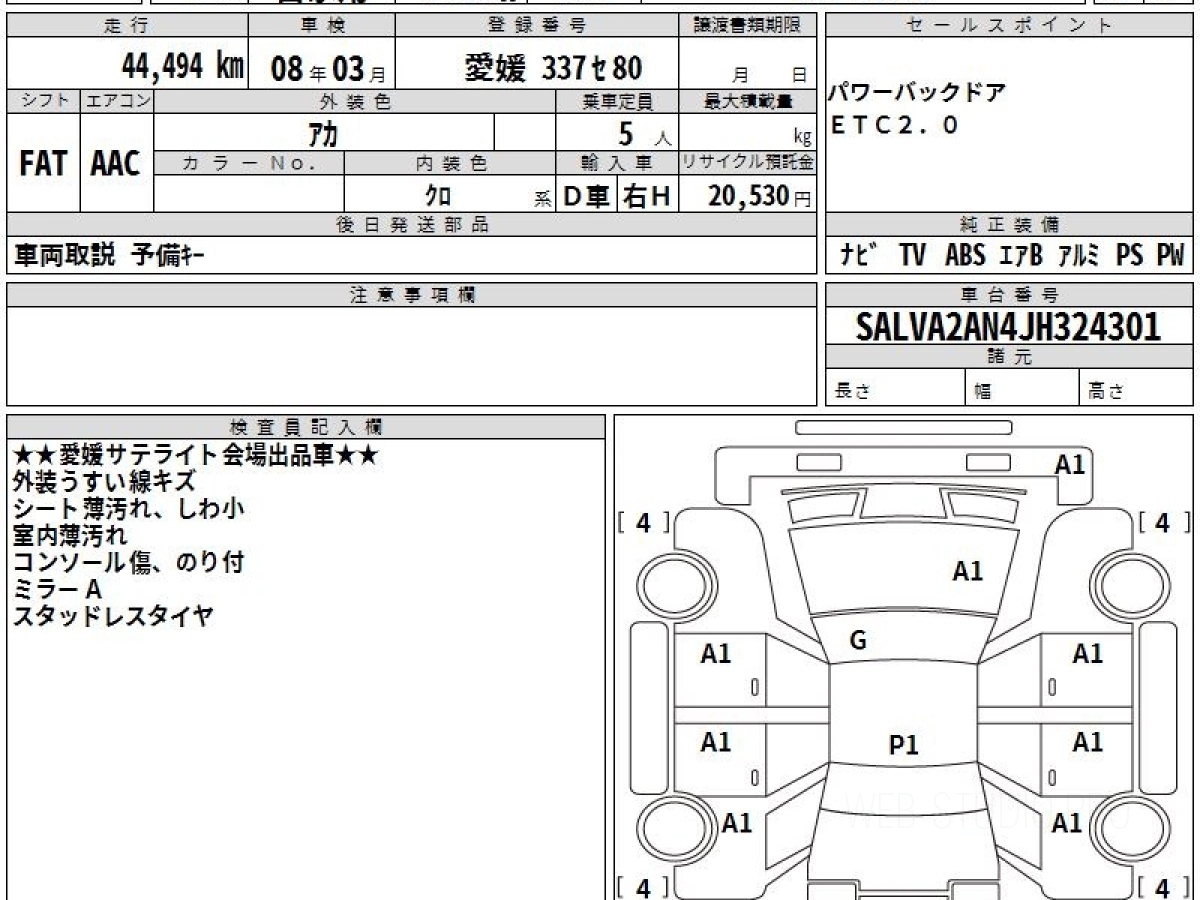Image resolution: width=1200 pixels, height=900 pixels.
Task: Select the ★★愛媛サテライト会場出品車★★ note
Action: (x=195, y=455)
